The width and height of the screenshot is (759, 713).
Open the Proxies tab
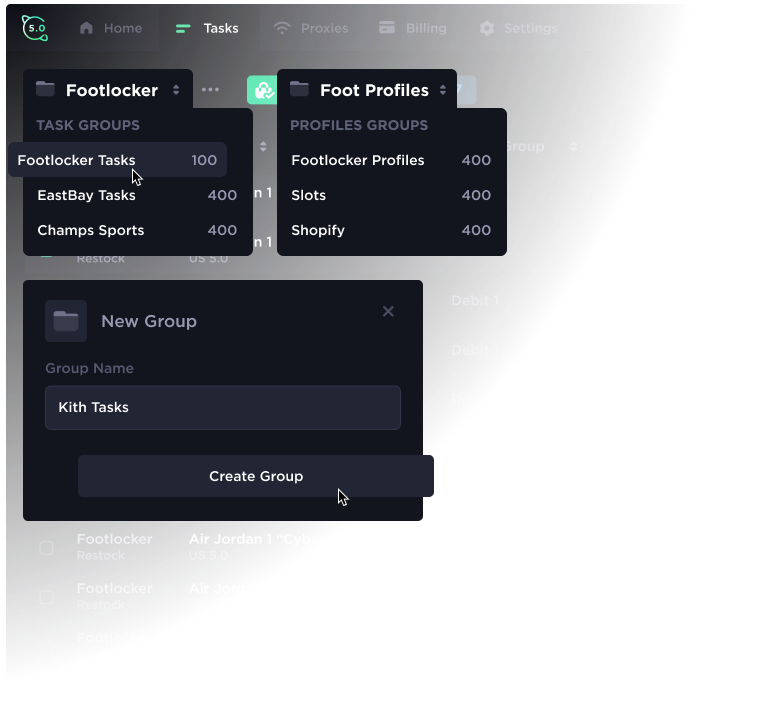coord(311,28)
